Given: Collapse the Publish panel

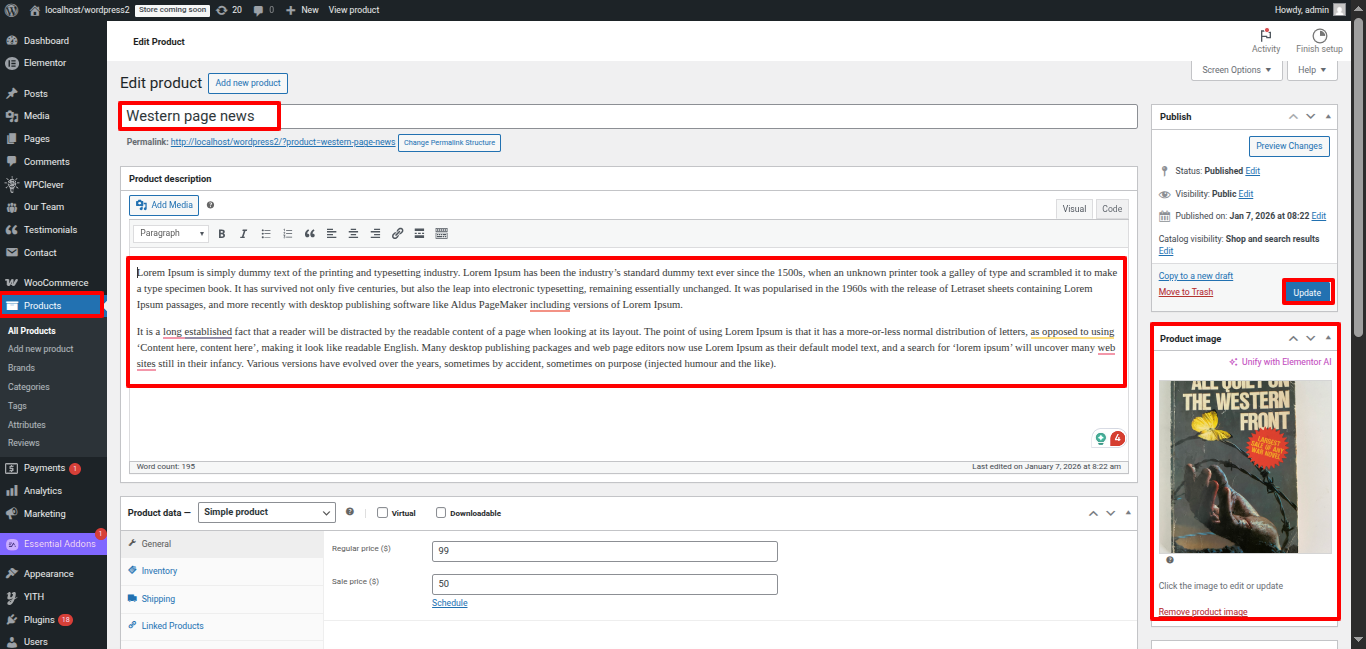Looking at the screenshot, I should click(x=1328, y=117).
